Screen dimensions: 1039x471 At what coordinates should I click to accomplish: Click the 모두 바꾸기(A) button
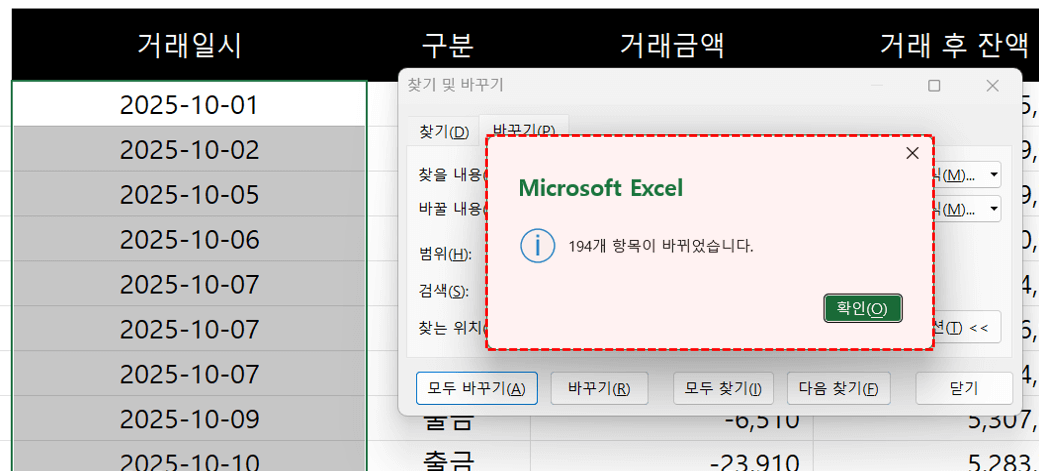[x=476, y=388]
